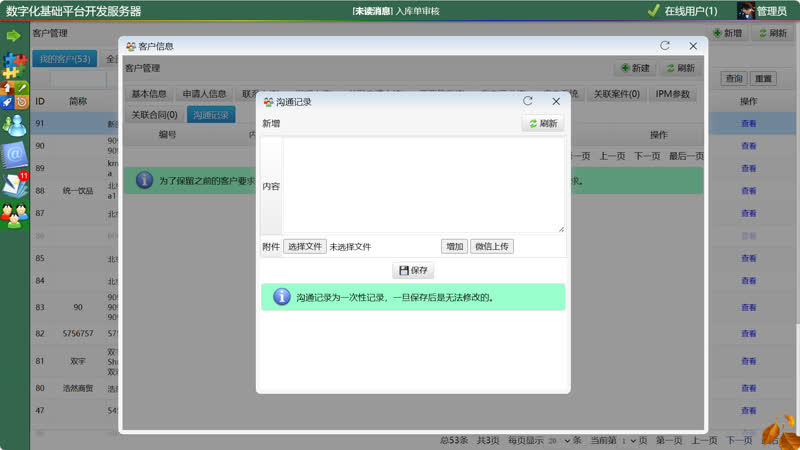Switch to the 关联案件(0) tab
The height and width of the screenshot is (450, 800).
pos(616,94)
